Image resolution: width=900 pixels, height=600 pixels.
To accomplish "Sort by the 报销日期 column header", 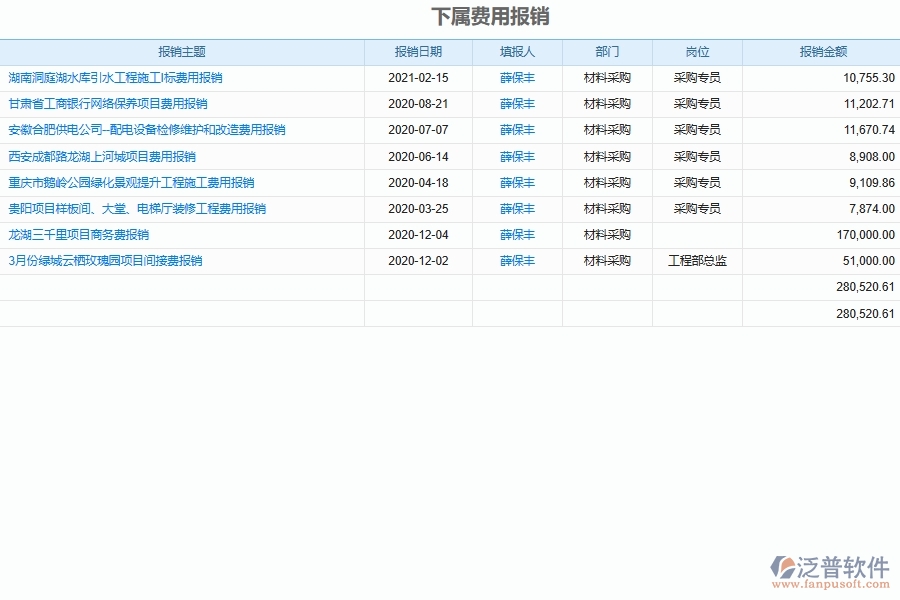I will 417,52.
